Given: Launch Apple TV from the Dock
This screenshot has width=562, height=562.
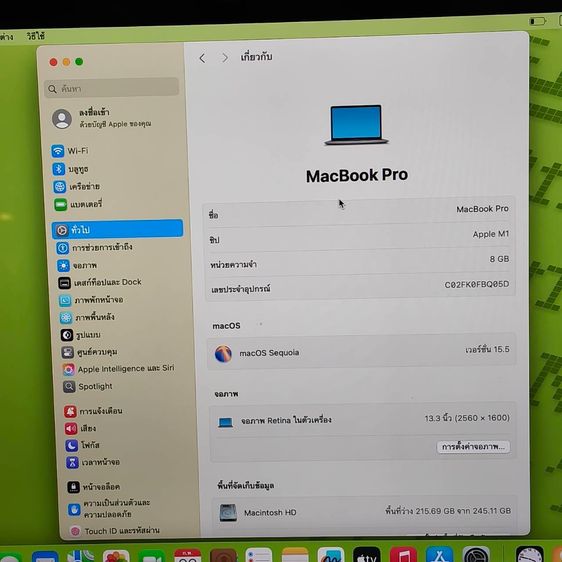Looking at the screenshot, I should (367, 555).
